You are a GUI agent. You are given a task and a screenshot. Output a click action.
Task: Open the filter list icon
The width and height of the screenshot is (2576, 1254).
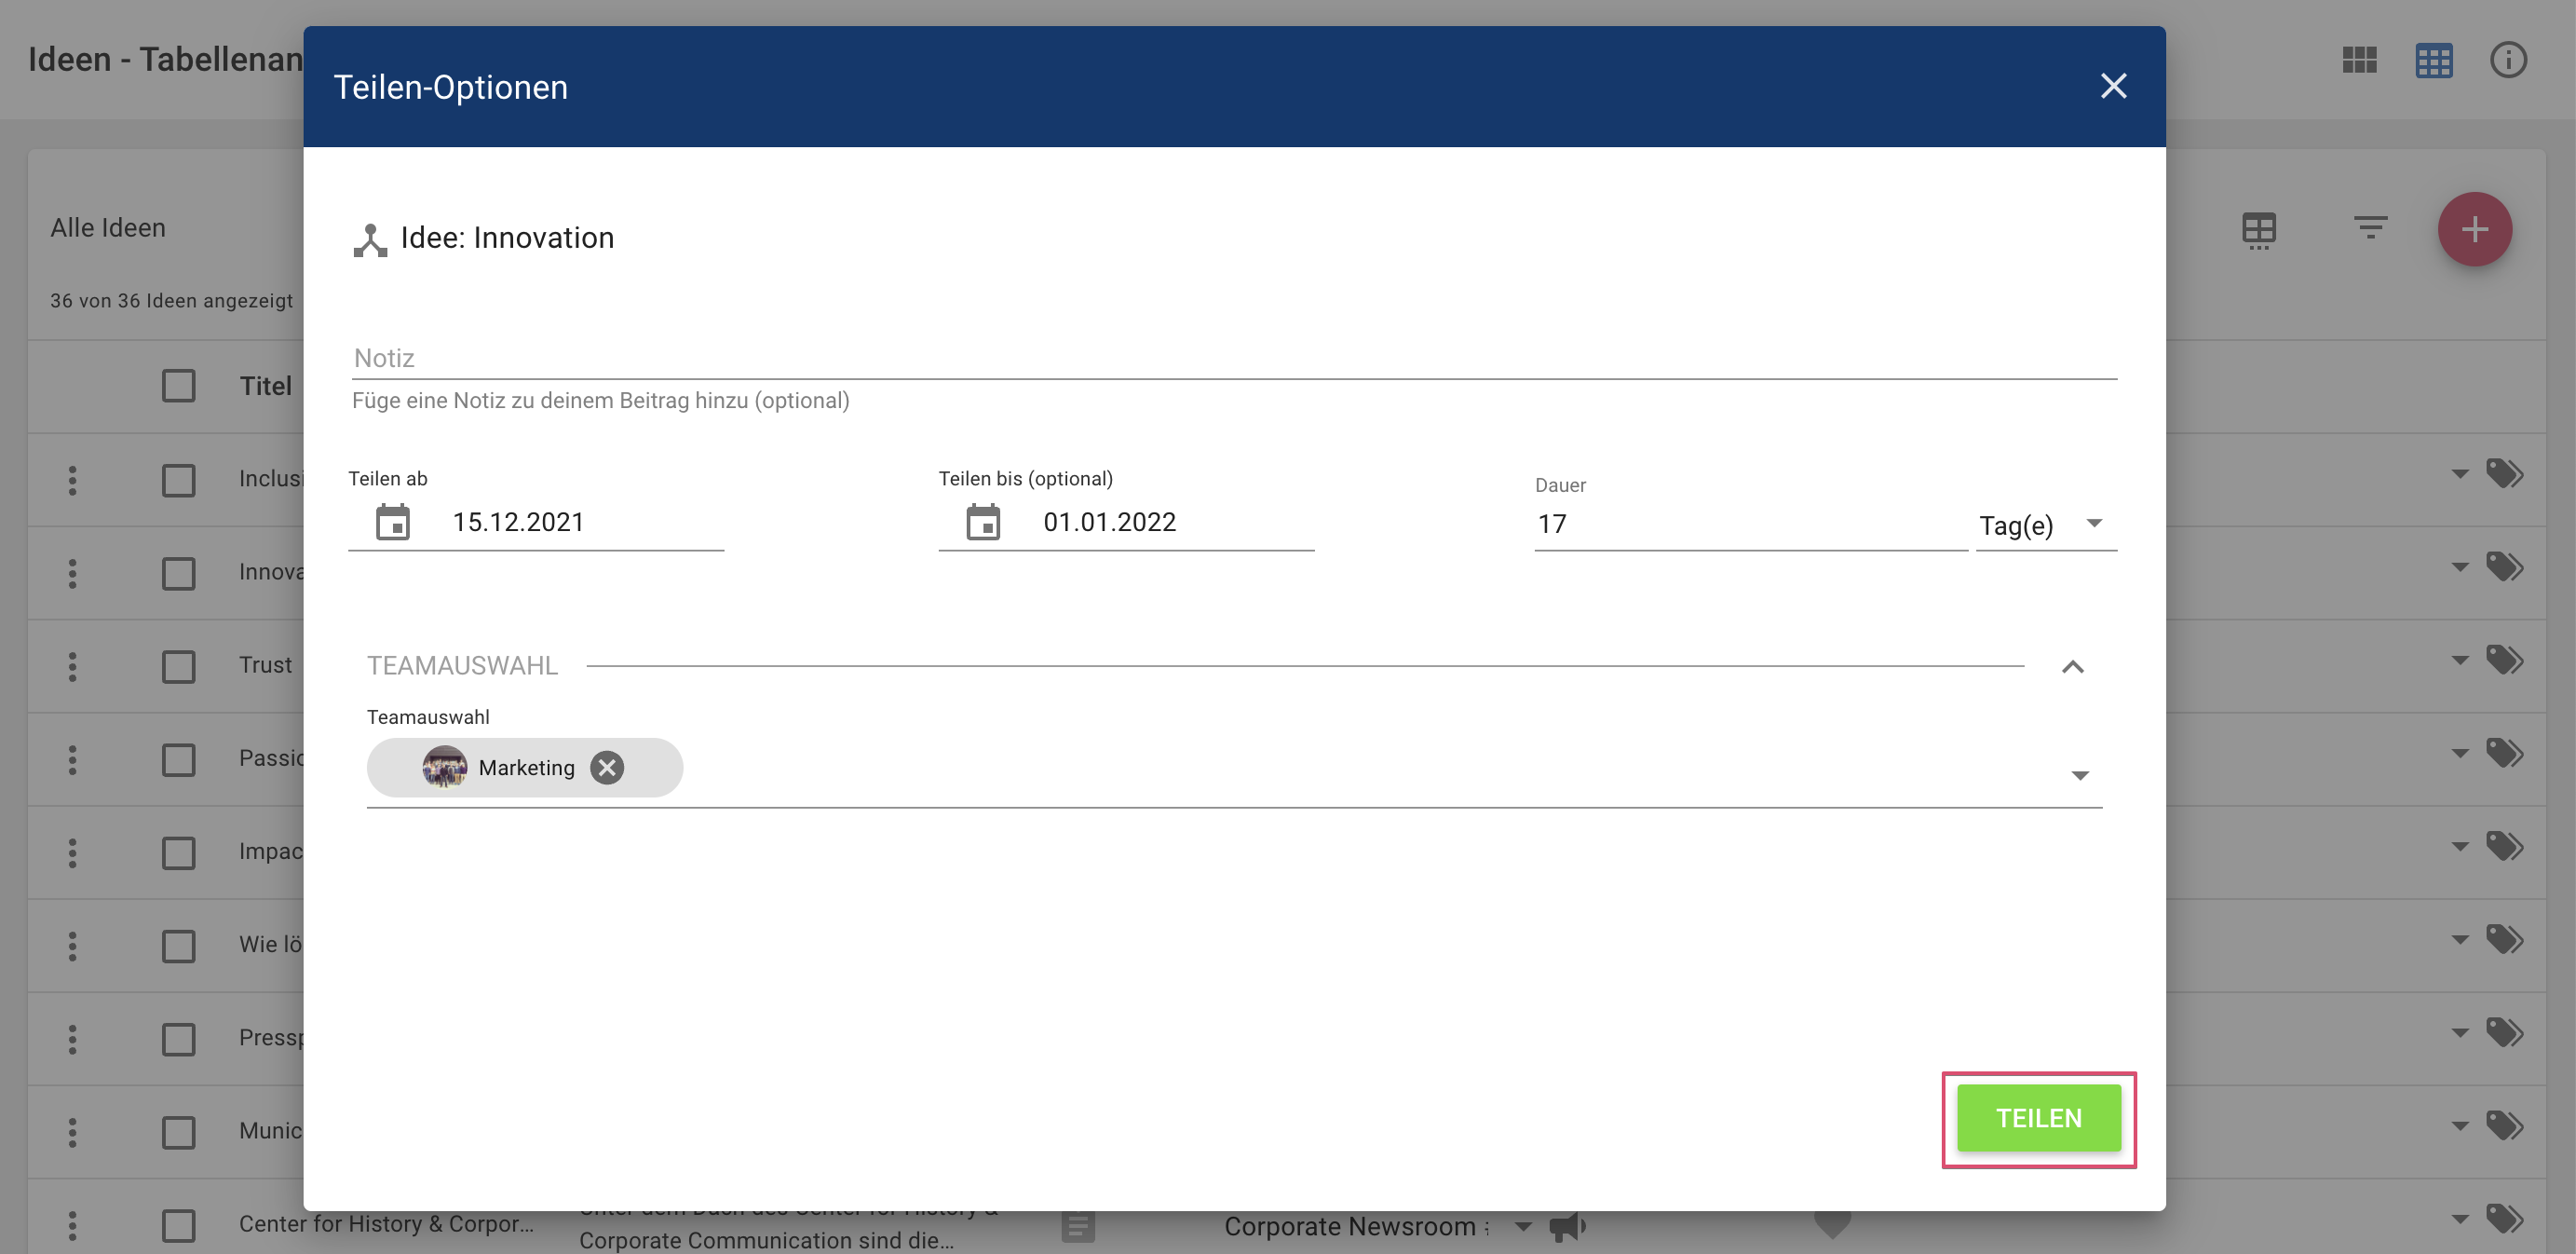click(2370, 228)
